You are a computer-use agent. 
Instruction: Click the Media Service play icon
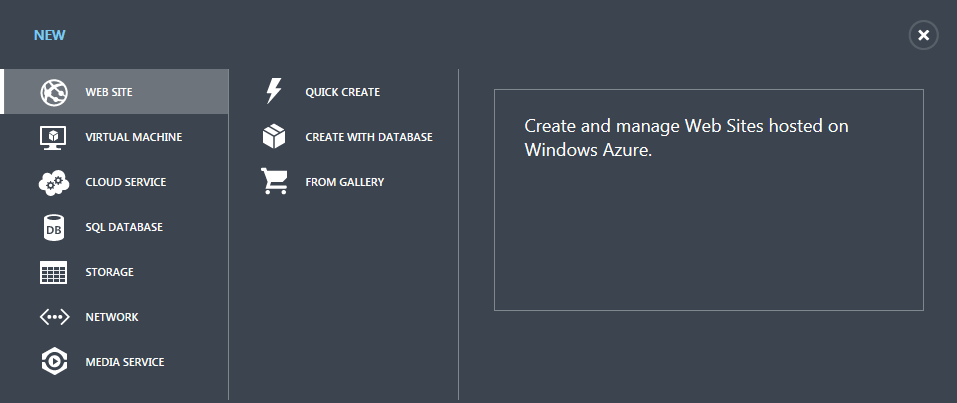54,361
